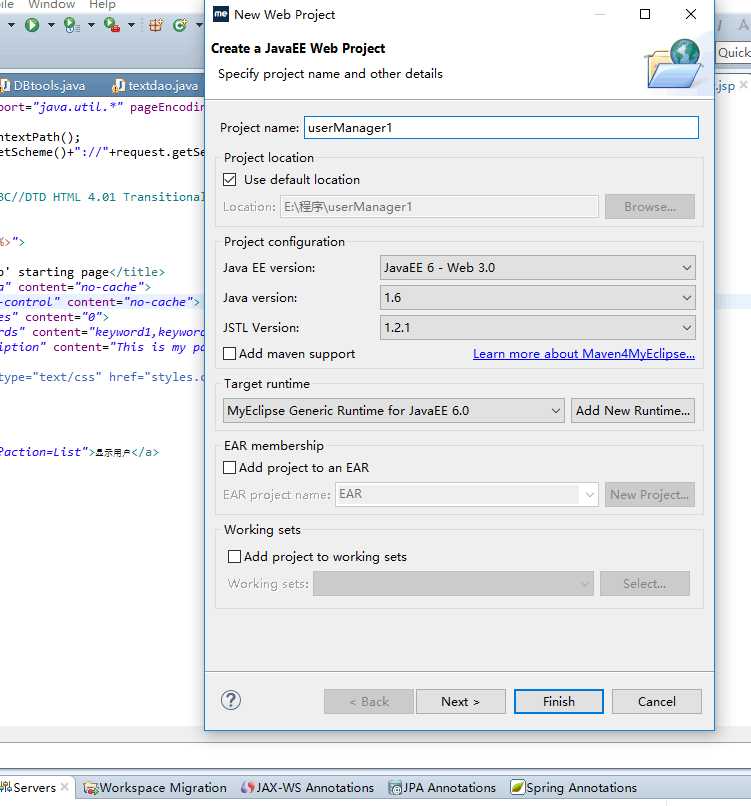
Task: Click the green Run button in toolbar
Action: tap(32, 25)
